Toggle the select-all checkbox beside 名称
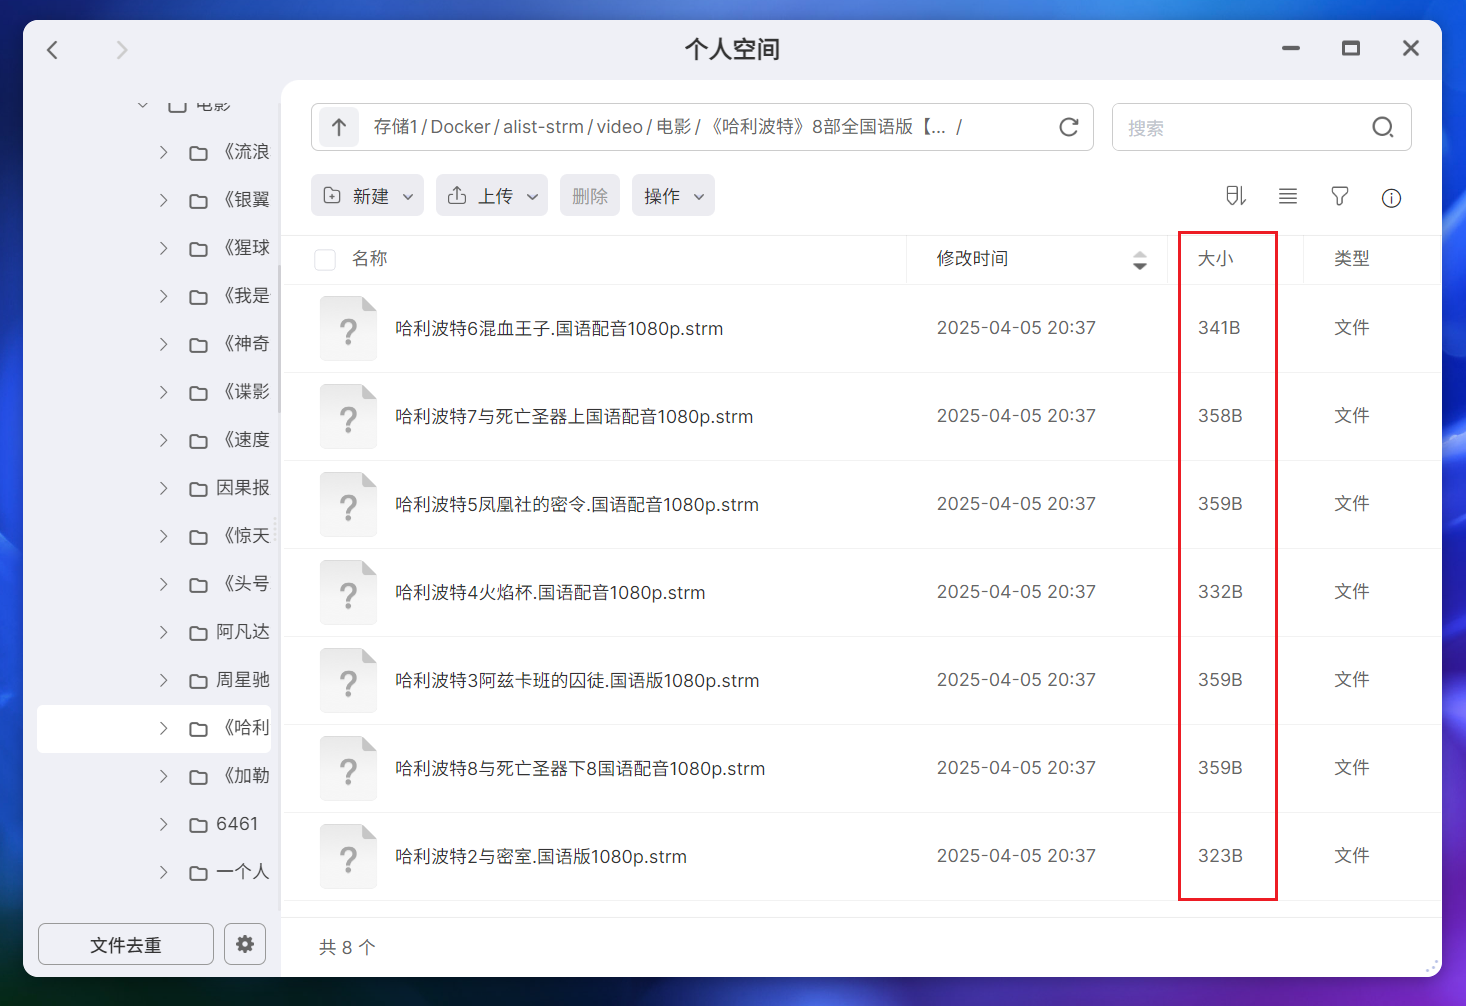This screenshot has width=1466, height=1006. (325, 260)
